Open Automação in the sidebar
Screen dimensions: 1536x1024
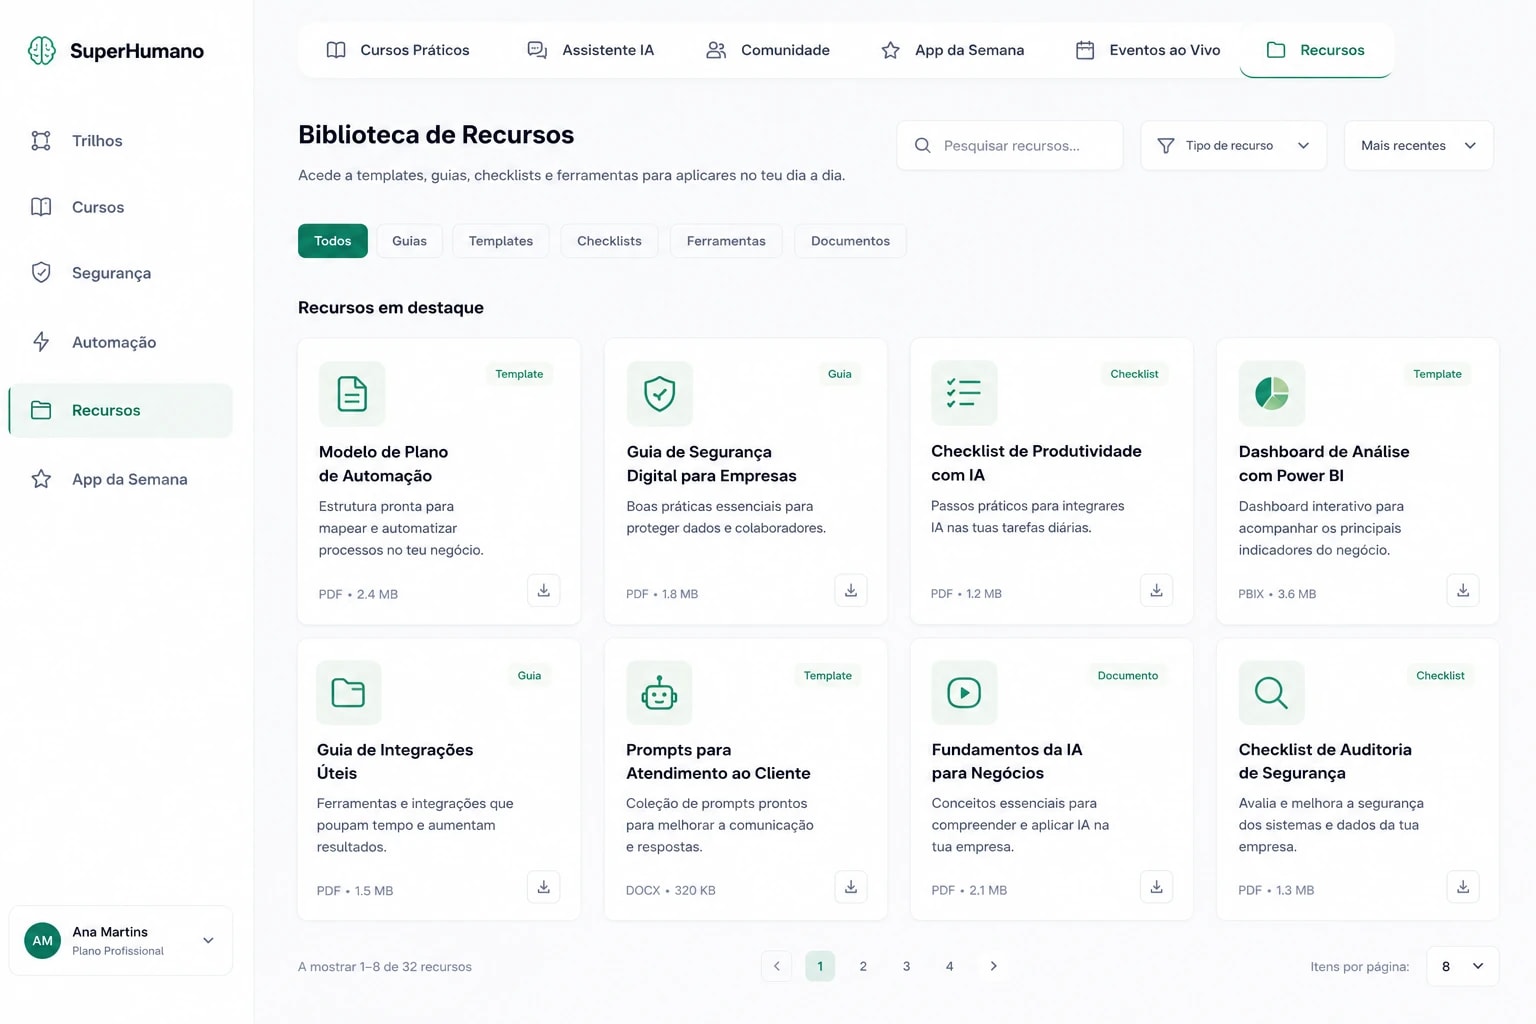[120, 342]
